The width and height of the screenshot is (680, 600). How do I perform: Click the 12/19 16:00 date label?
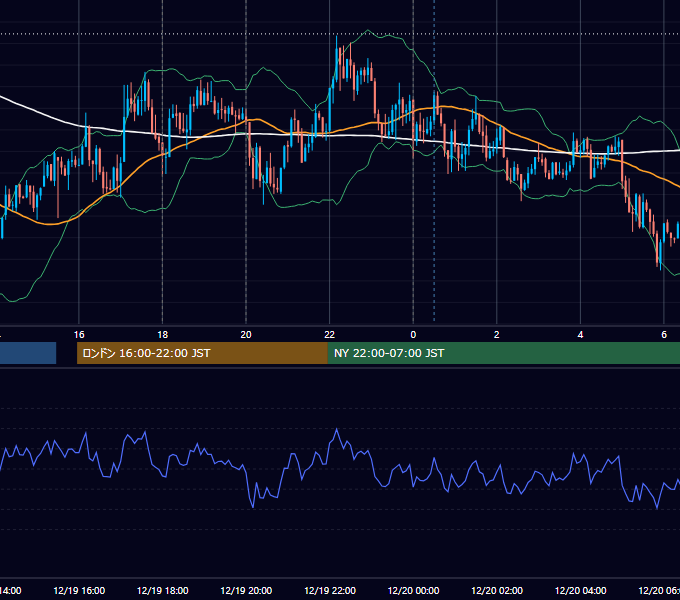[79, 590]
